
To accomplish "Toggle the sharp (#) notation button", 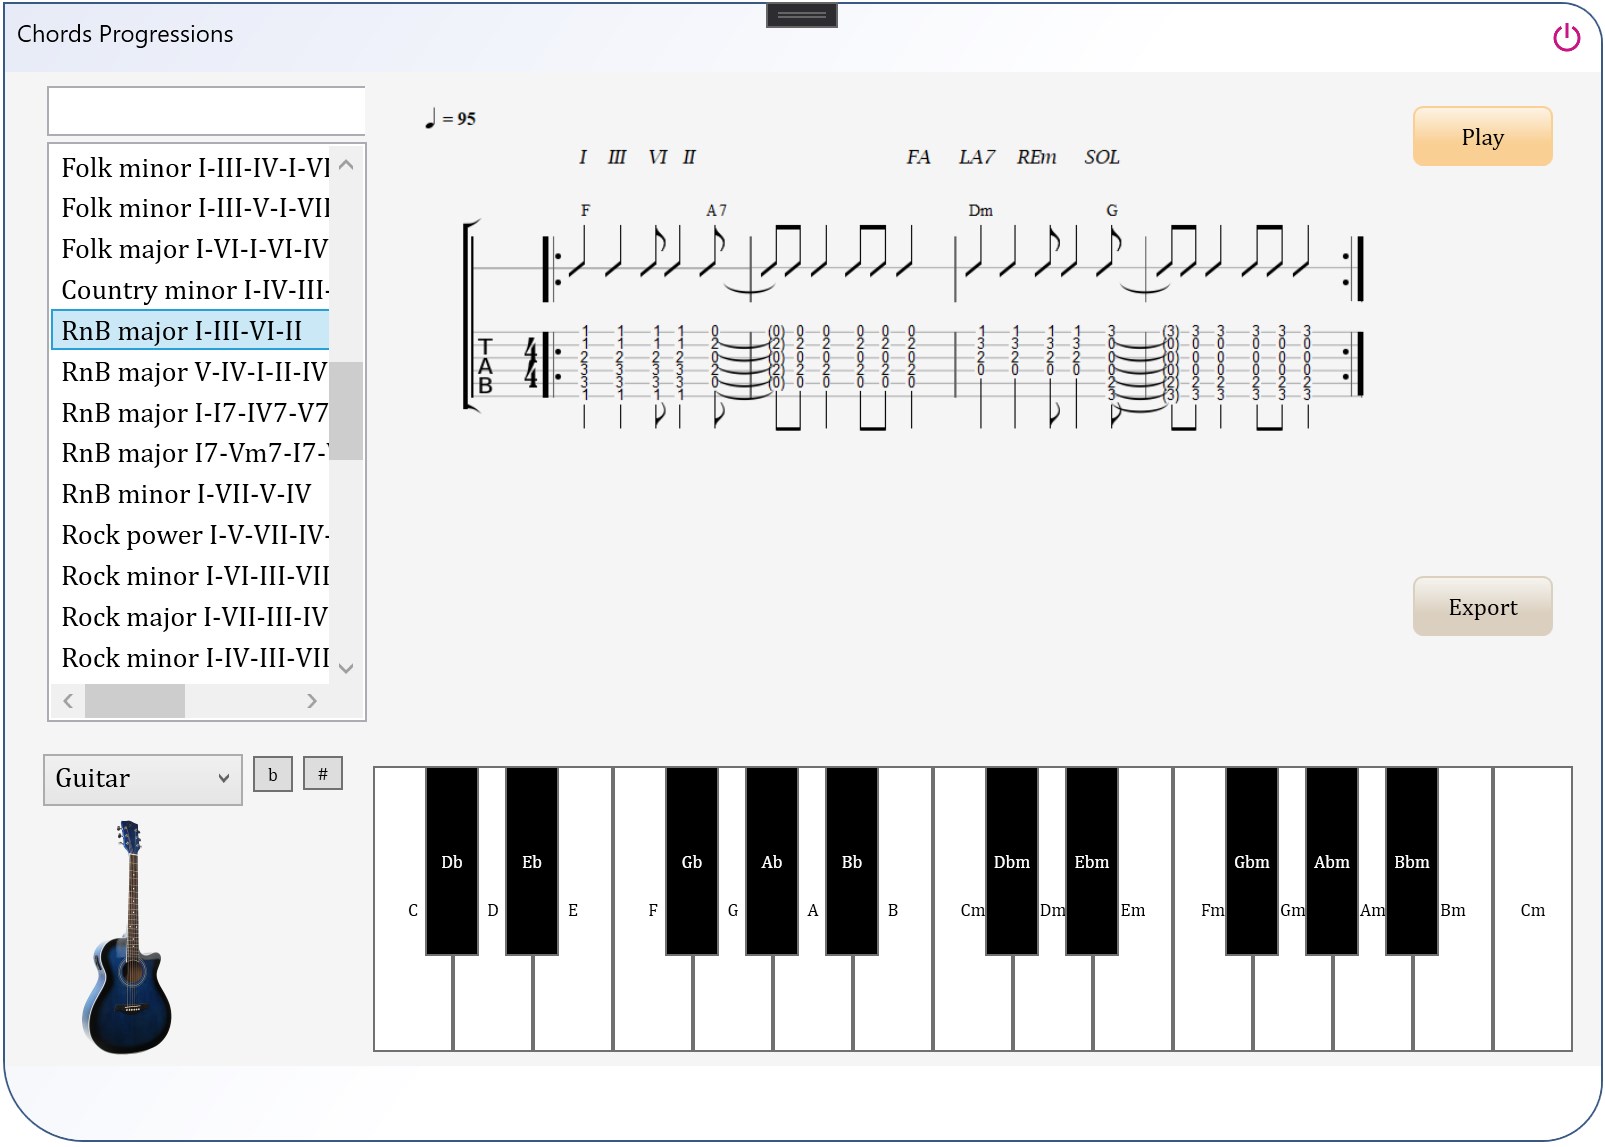I will [x=323, y=774].
